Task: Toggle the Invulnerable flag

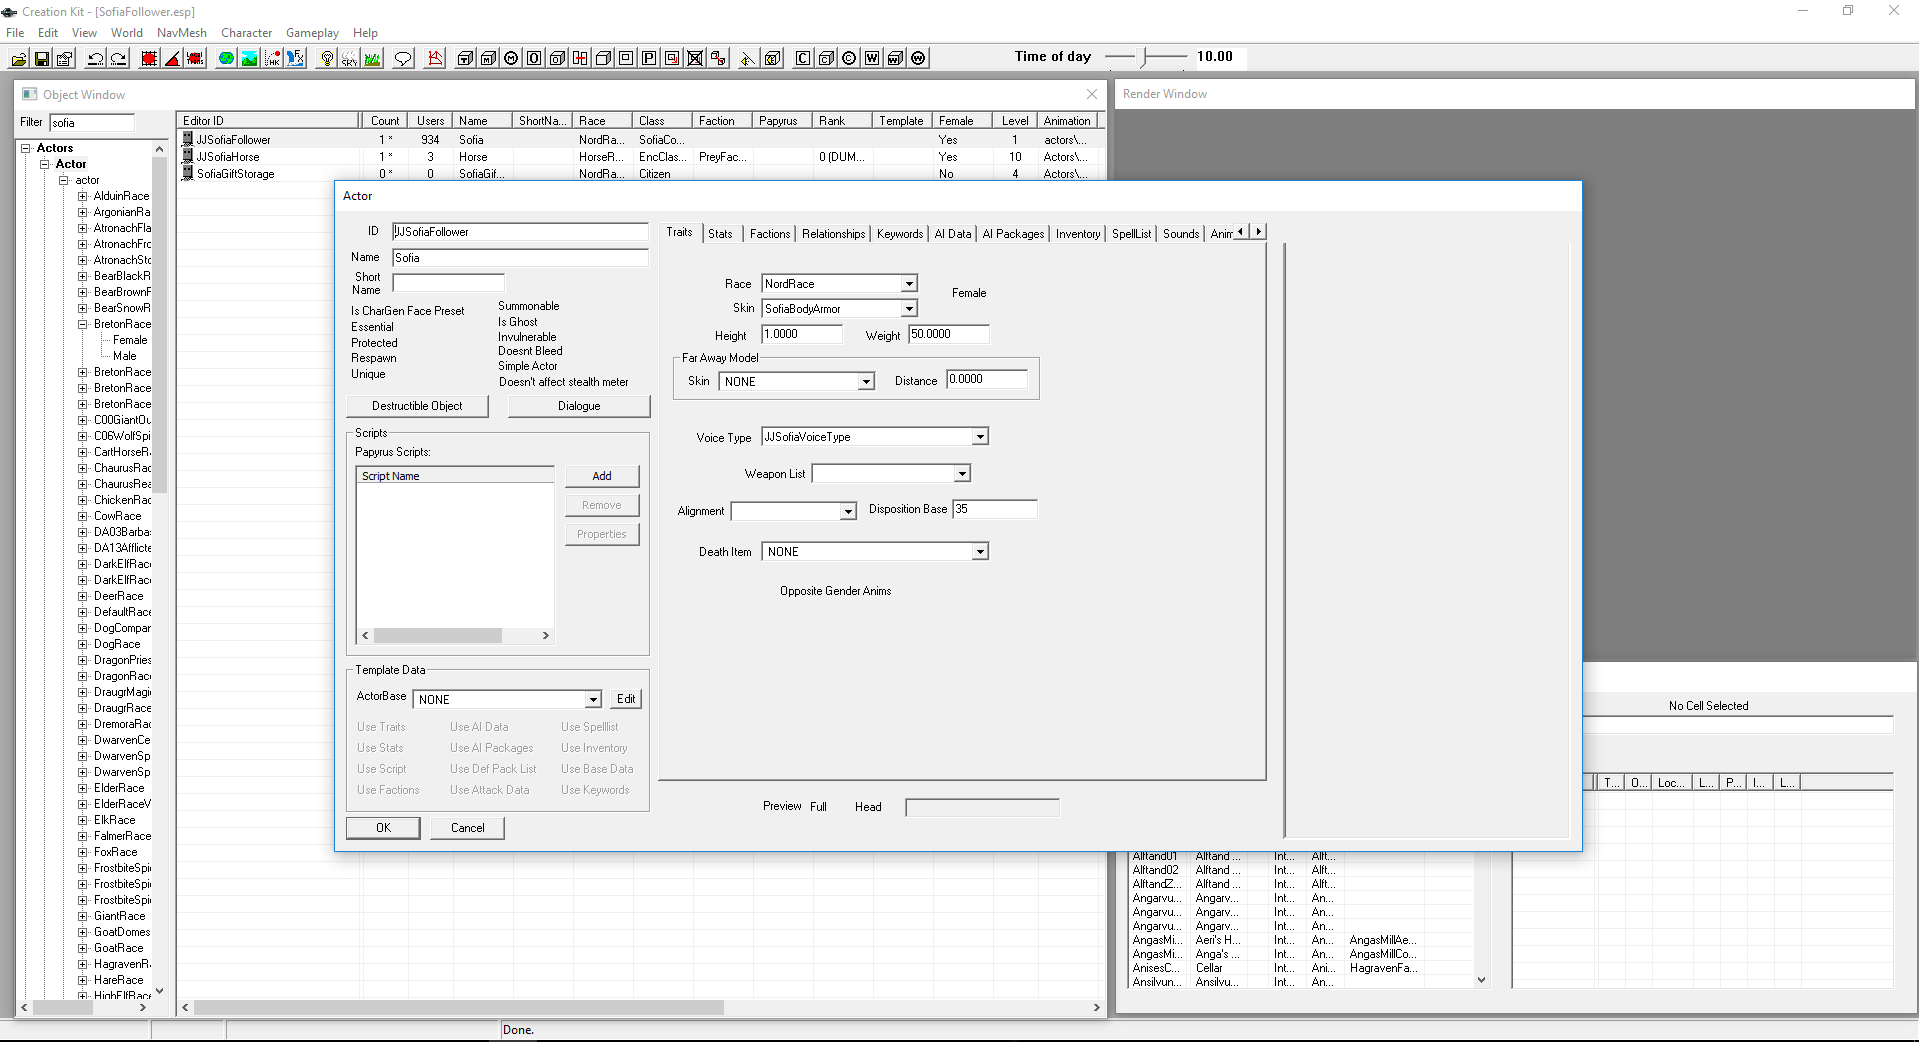Action: 527,337
